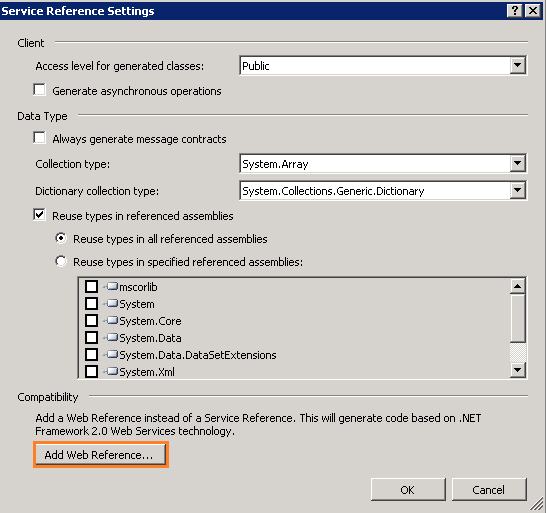Confirm settings with the OK button

(408, 490)
